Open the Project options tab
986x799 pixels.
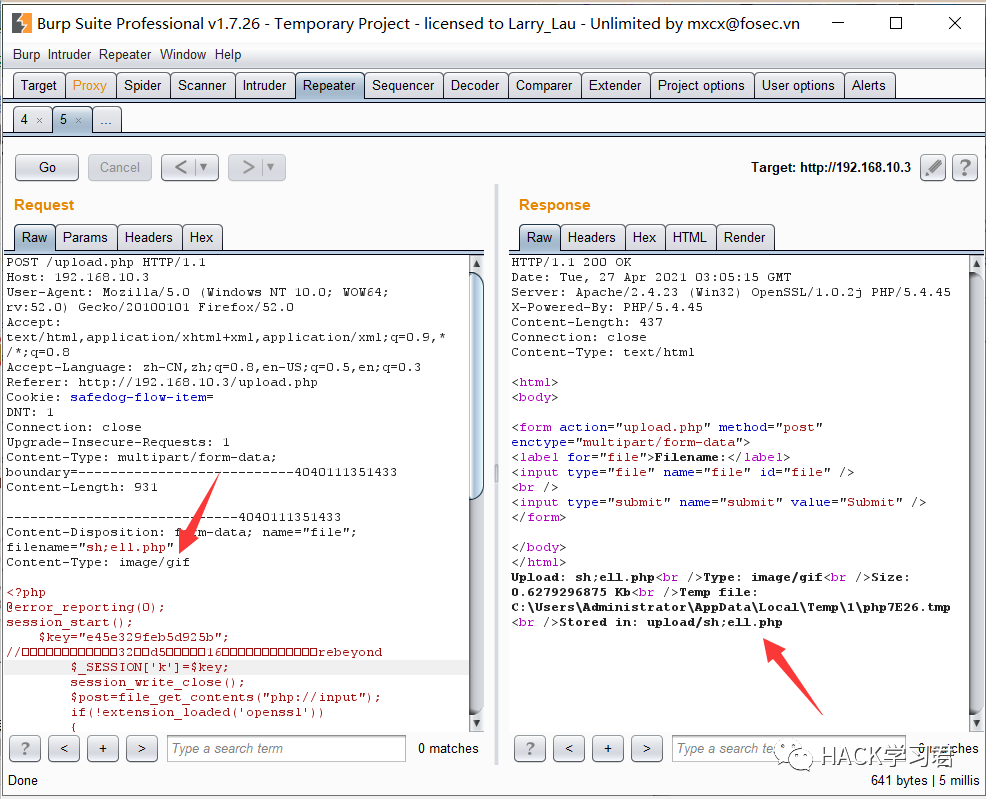click(x=701, y=85)
